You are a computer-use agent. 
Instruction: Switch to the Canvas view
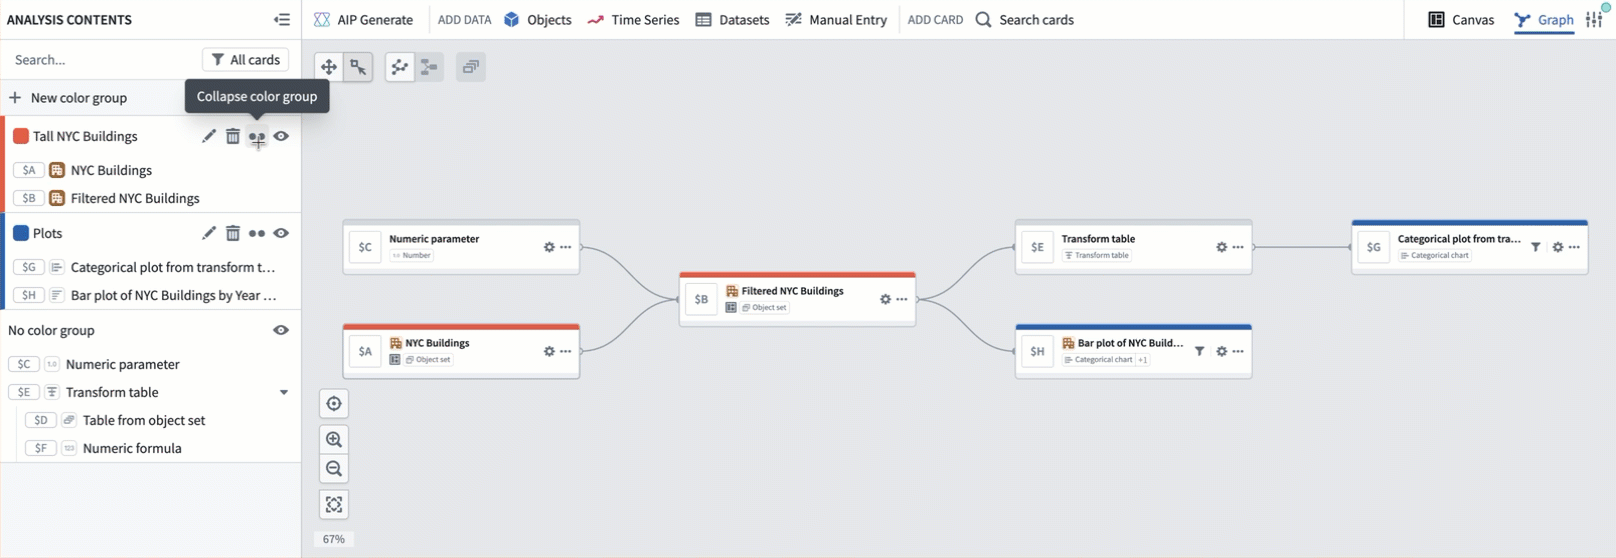coord(1461,20)
